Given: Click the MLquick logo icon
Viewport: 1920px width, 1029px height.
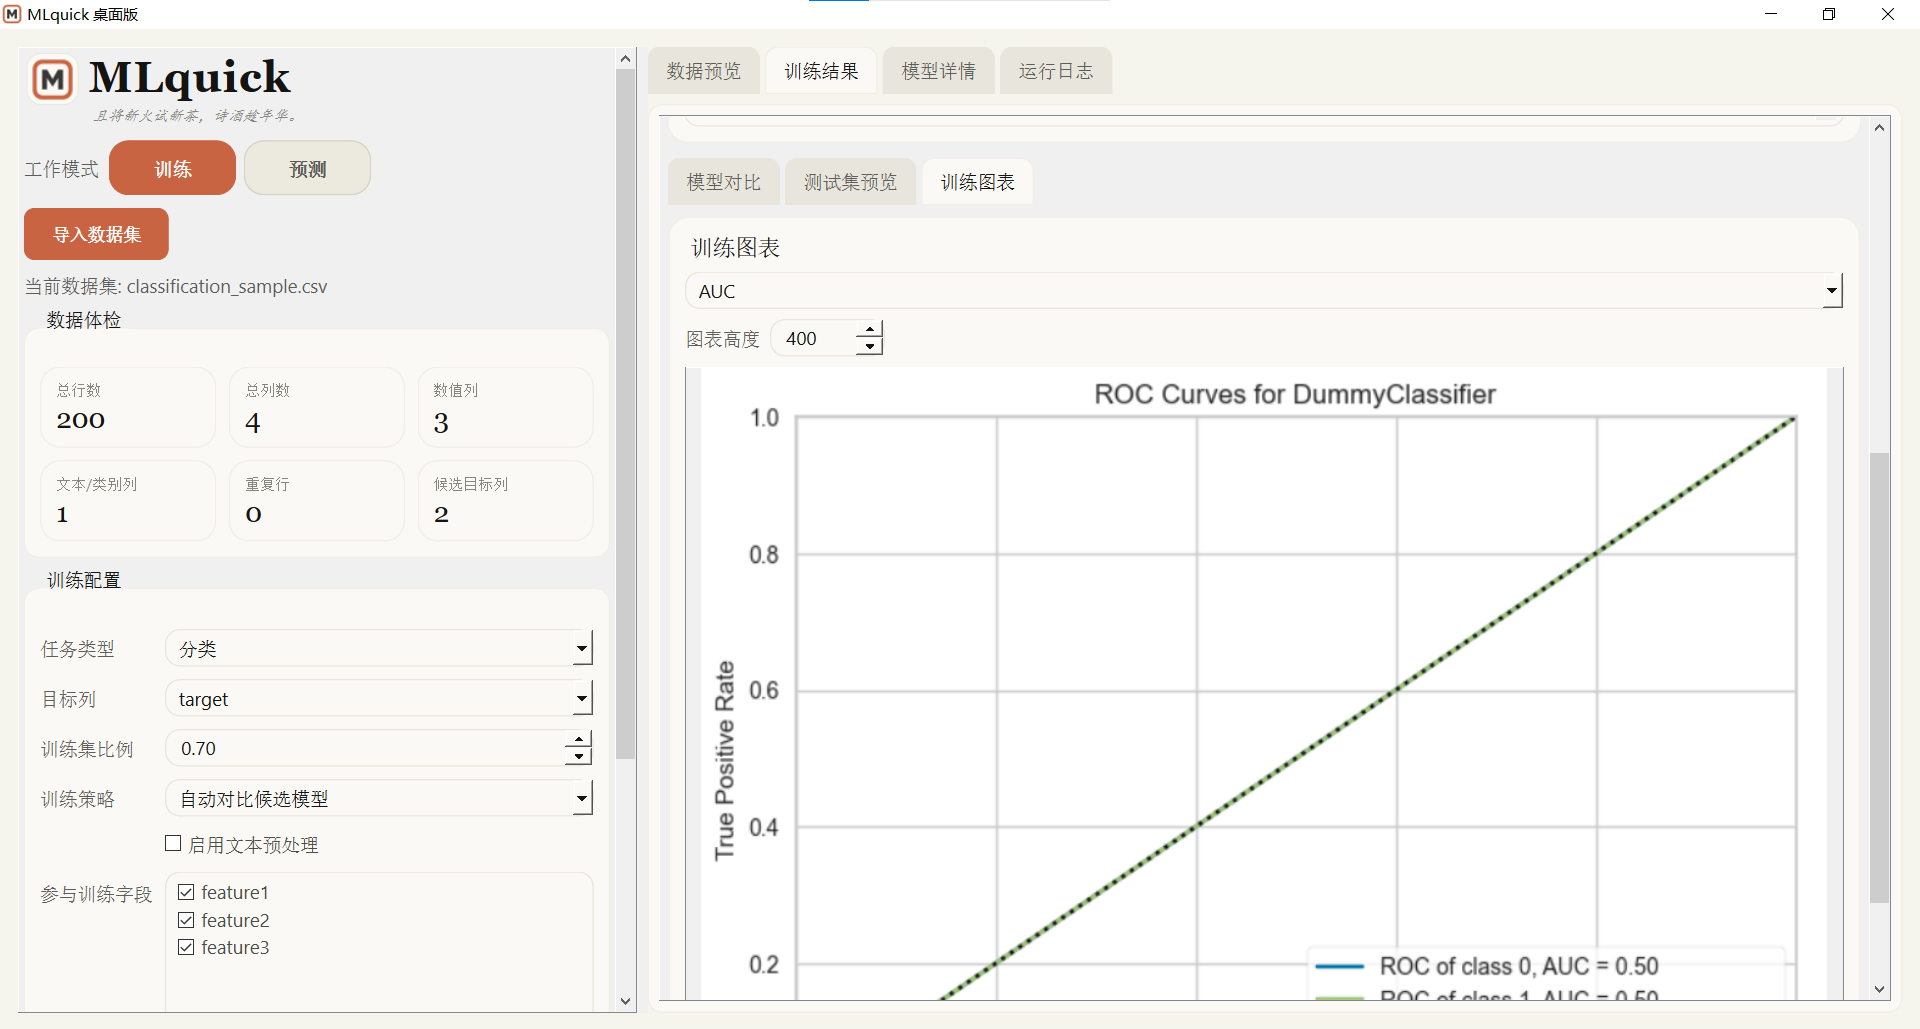Looking at the screenshot, I should (x=53, y=79).
